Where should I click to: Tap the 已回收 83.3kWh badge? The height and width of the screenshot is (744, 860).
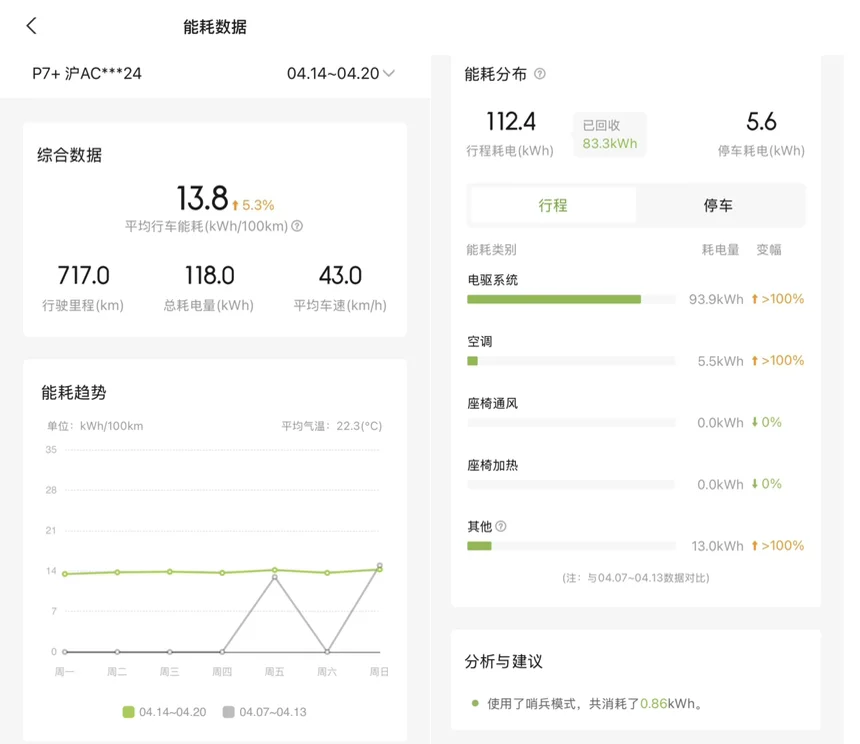pyautogui.click(x=610, y=135)
